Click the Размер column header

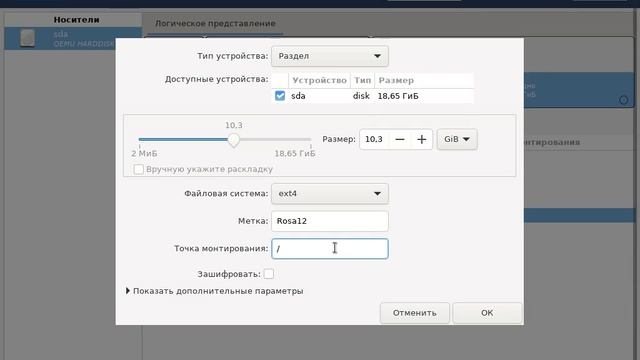424,80
